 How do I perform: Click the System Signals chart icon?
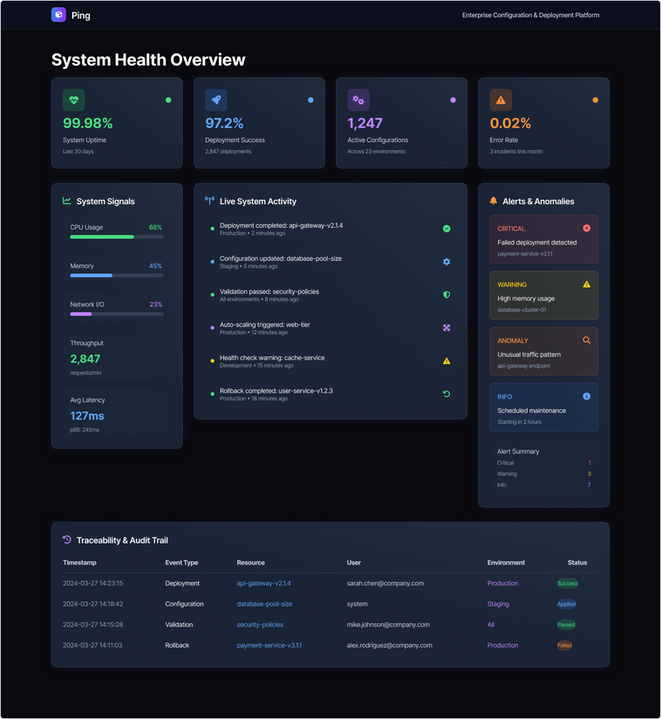(67, 201)
